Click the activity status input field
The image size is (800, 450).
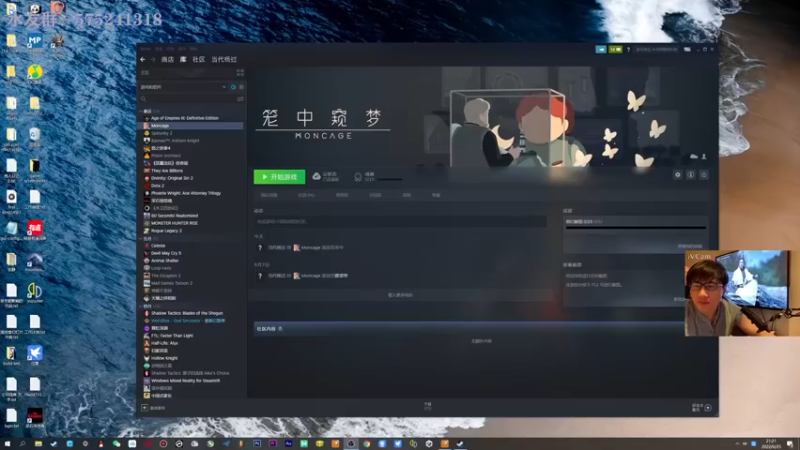(400, 221)
